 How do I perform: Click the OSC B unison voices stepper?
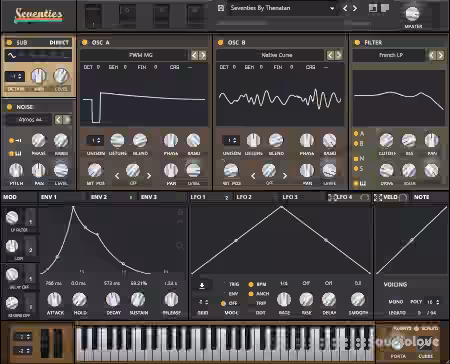[x=231, y=140]
